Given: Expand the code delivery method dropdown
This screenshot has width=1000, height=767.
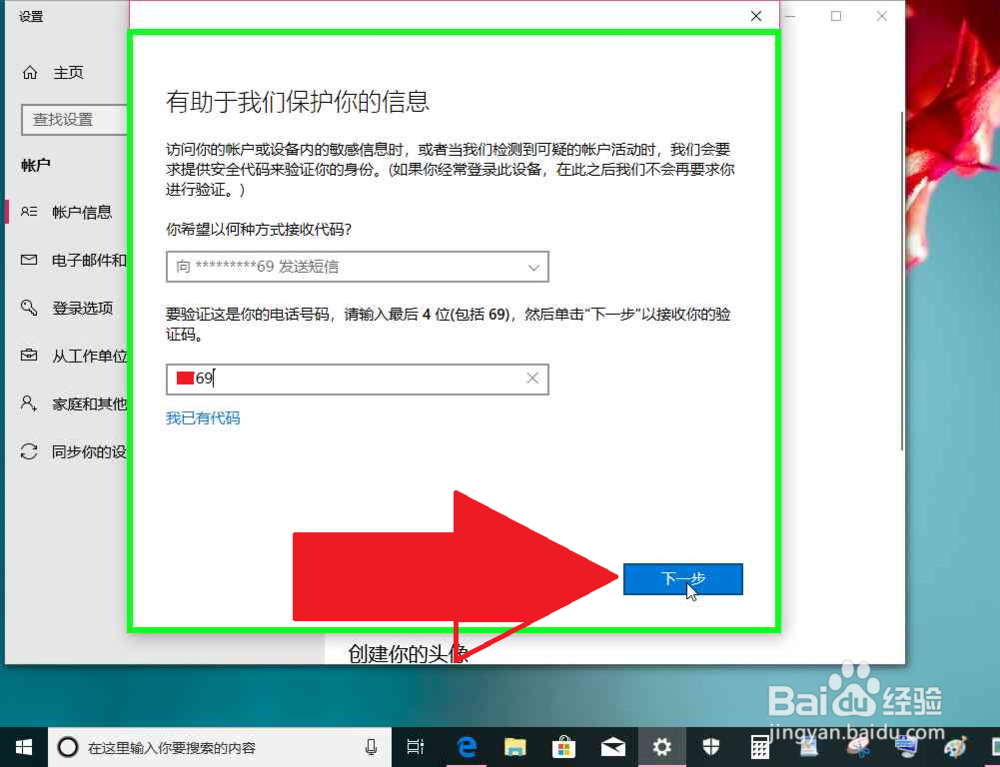Looking at the screenshot, I should (x=357, y=267).
